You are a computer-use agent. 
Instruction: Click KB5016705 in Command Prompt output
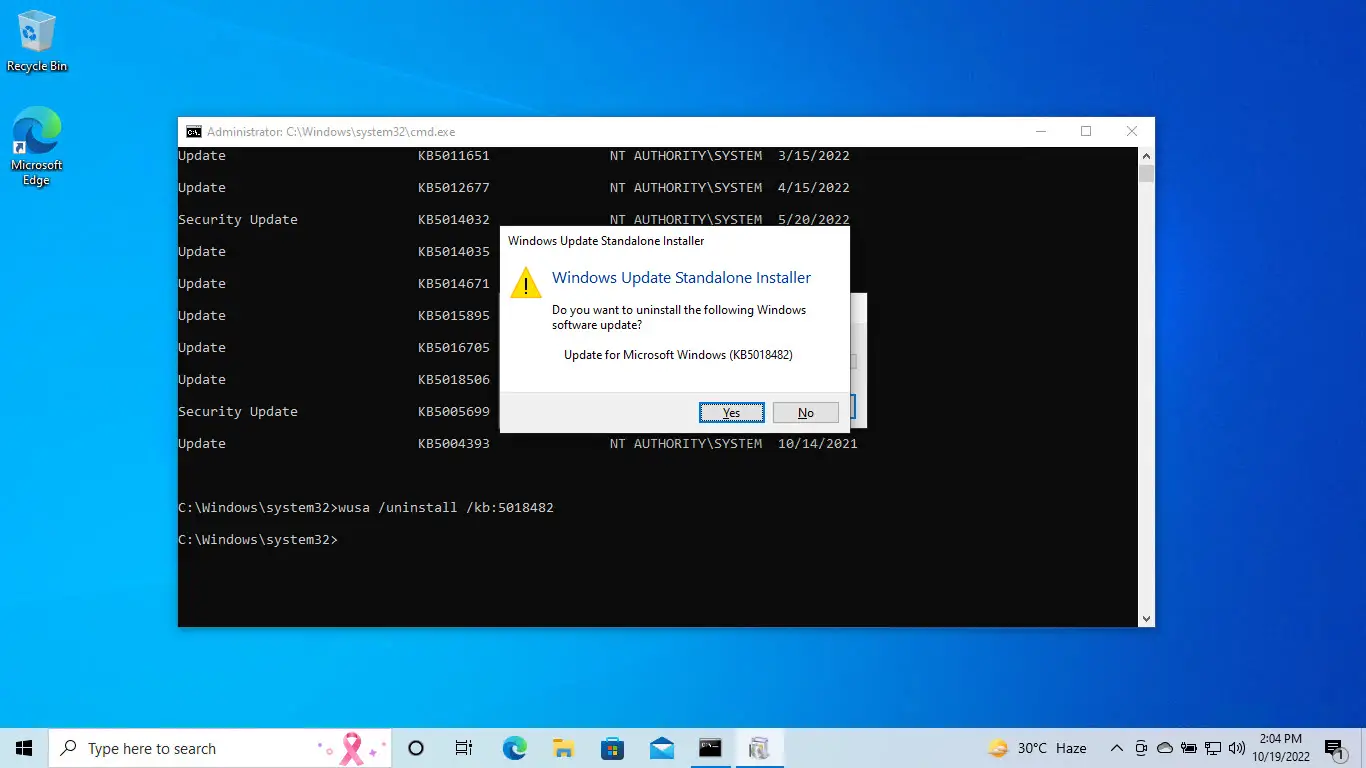[x=454, y=348]
